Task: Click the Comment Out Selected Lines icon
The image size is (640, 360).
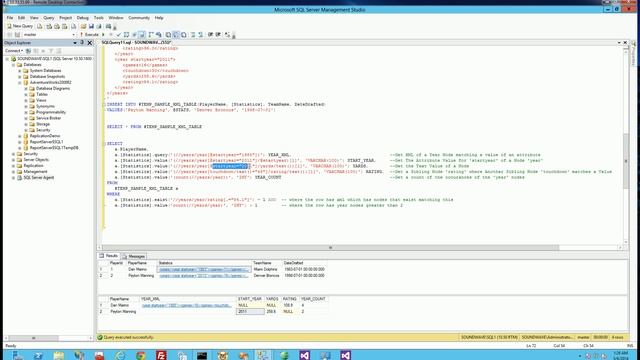Action: pyautogui.click(x=193, y=35)
